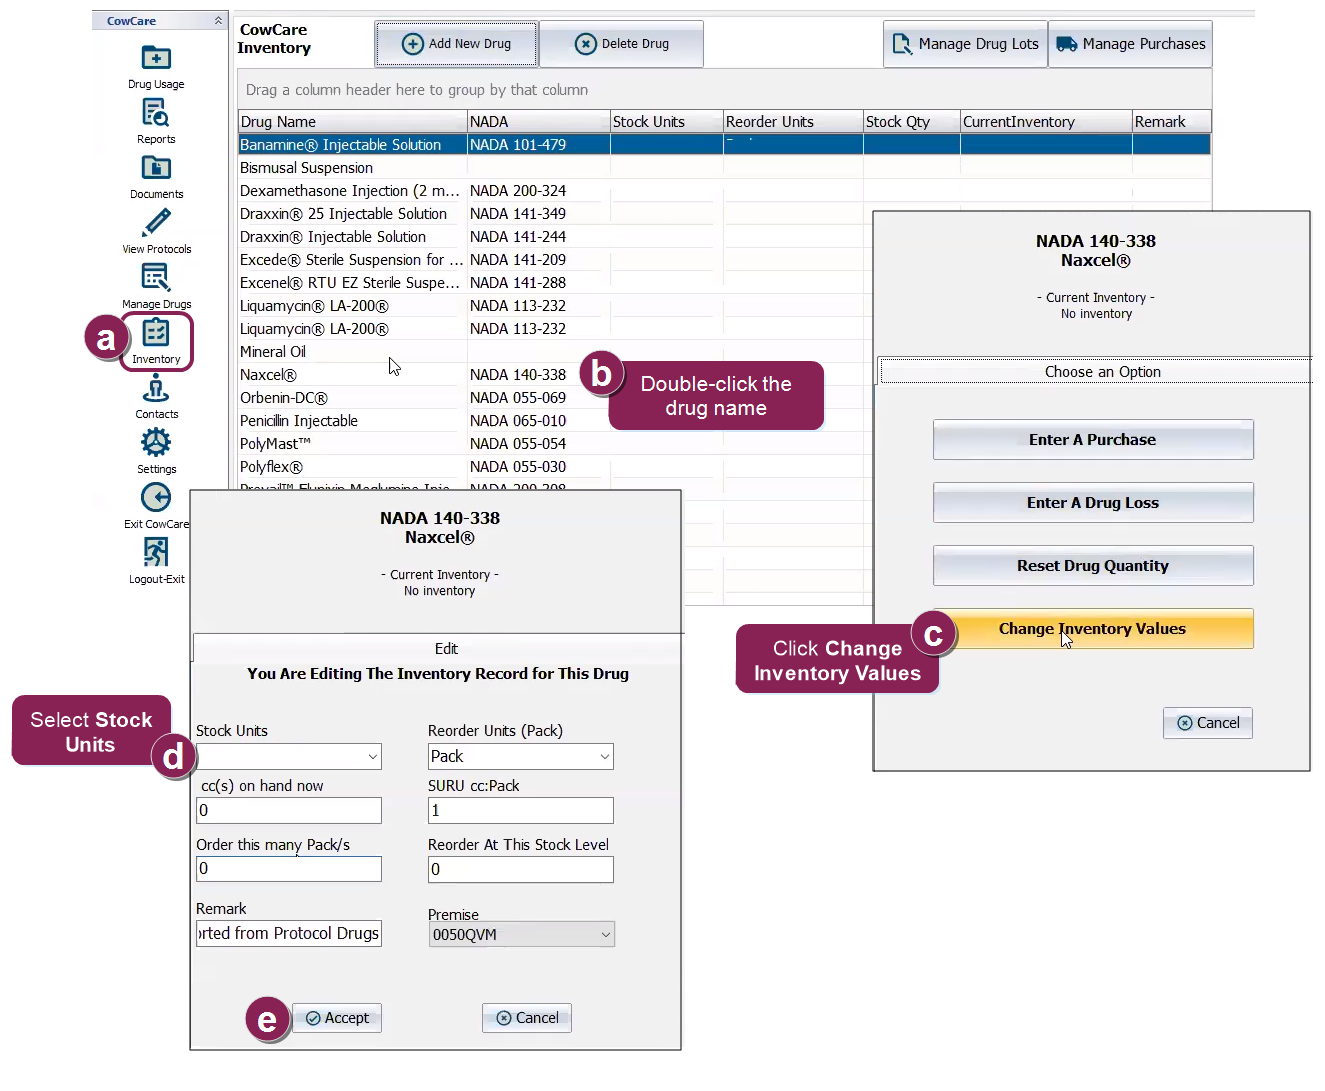This screenshot has height=1091, width=1325.
Task: Open the Documents folder icon
Action: tap(156, 169)
